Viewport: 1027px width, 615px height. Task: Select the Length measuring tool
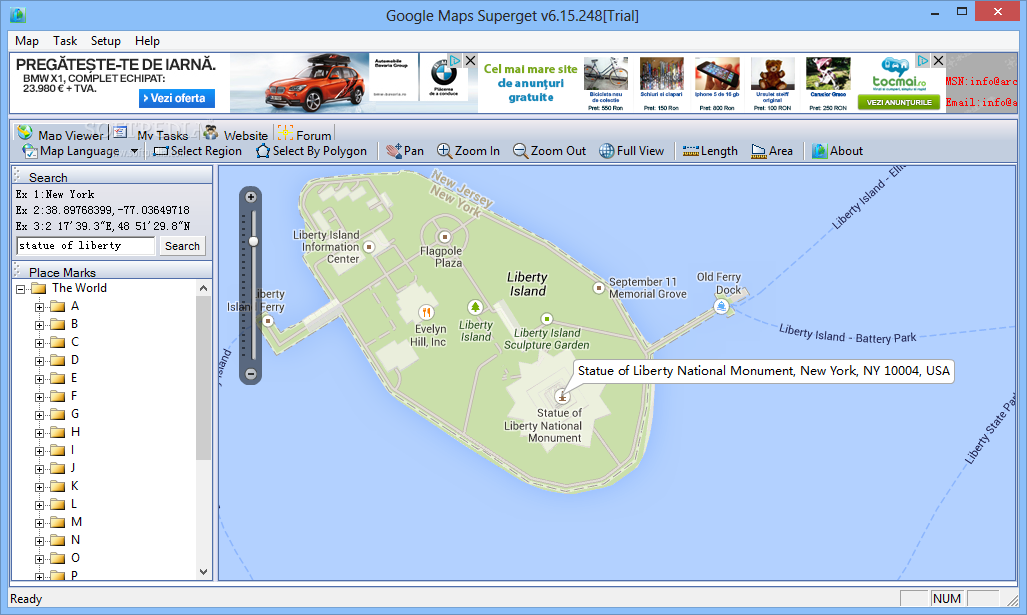710,151
